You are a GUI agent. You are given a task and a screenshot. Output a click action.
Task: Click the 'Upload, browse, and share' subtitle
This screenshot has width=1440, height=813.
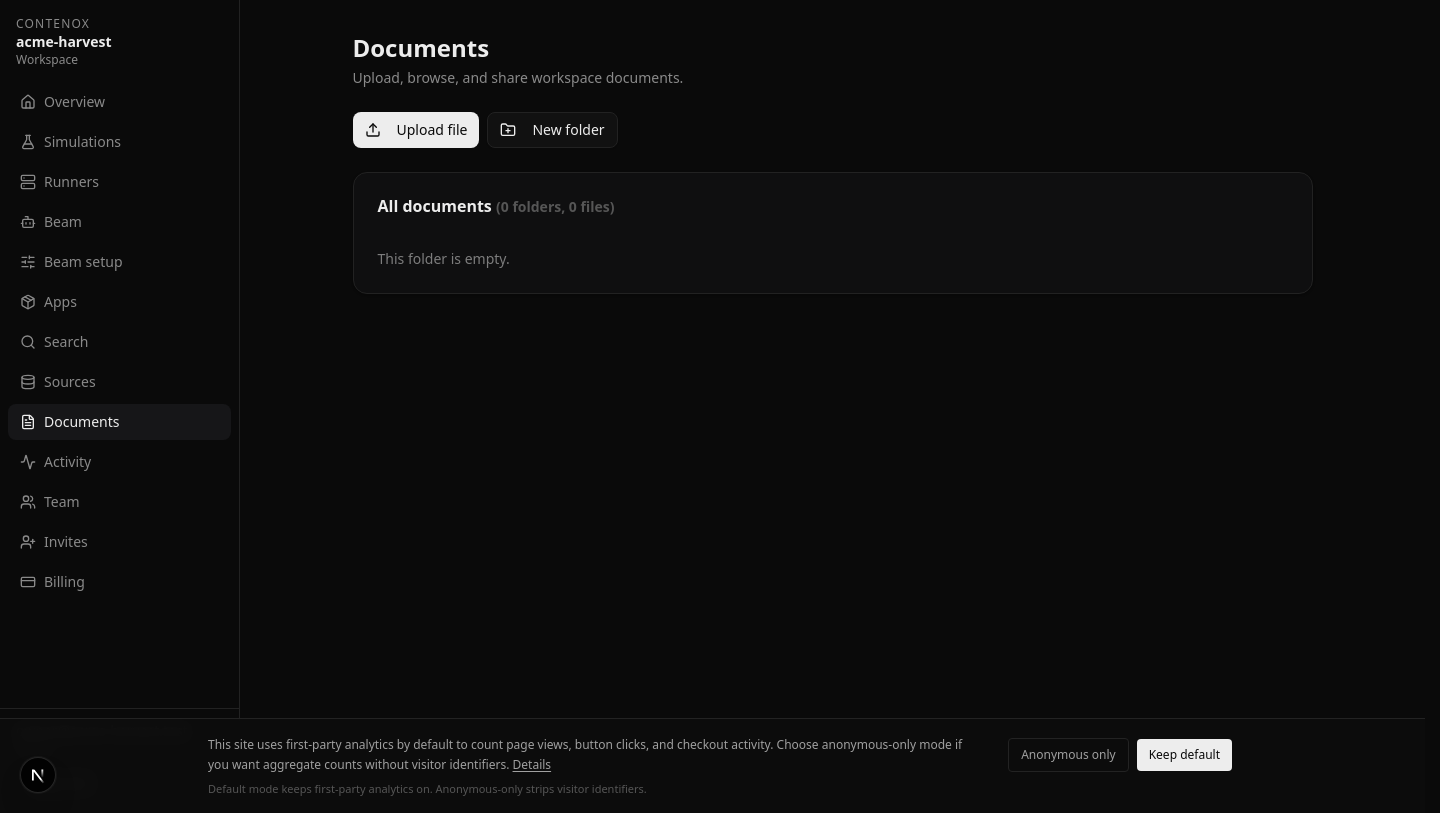pyautogui.click(x=518, y=78)
